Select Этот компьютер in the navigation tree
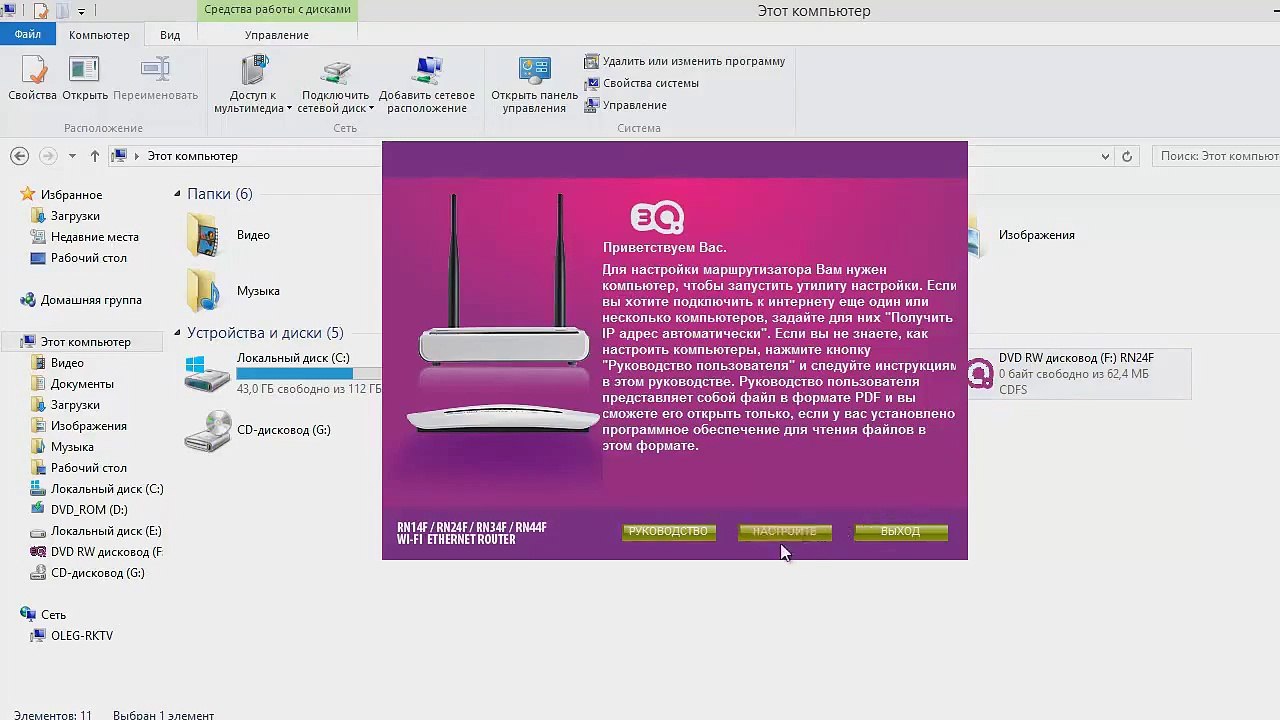 pos(85,342)
